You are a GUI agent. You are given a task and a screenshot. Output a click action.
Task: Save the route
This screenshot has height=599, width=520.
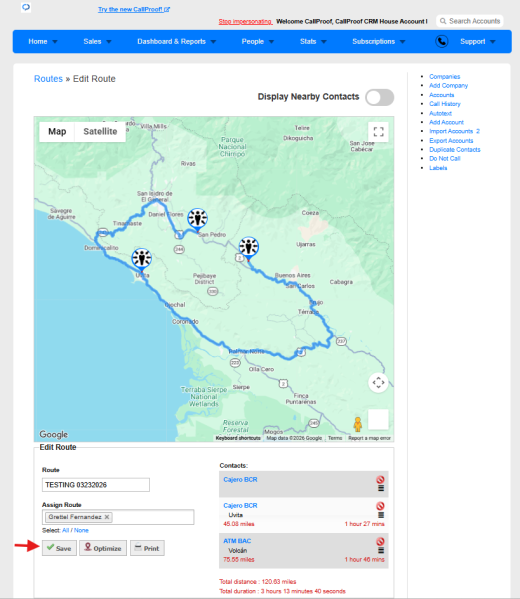[59, 548]
